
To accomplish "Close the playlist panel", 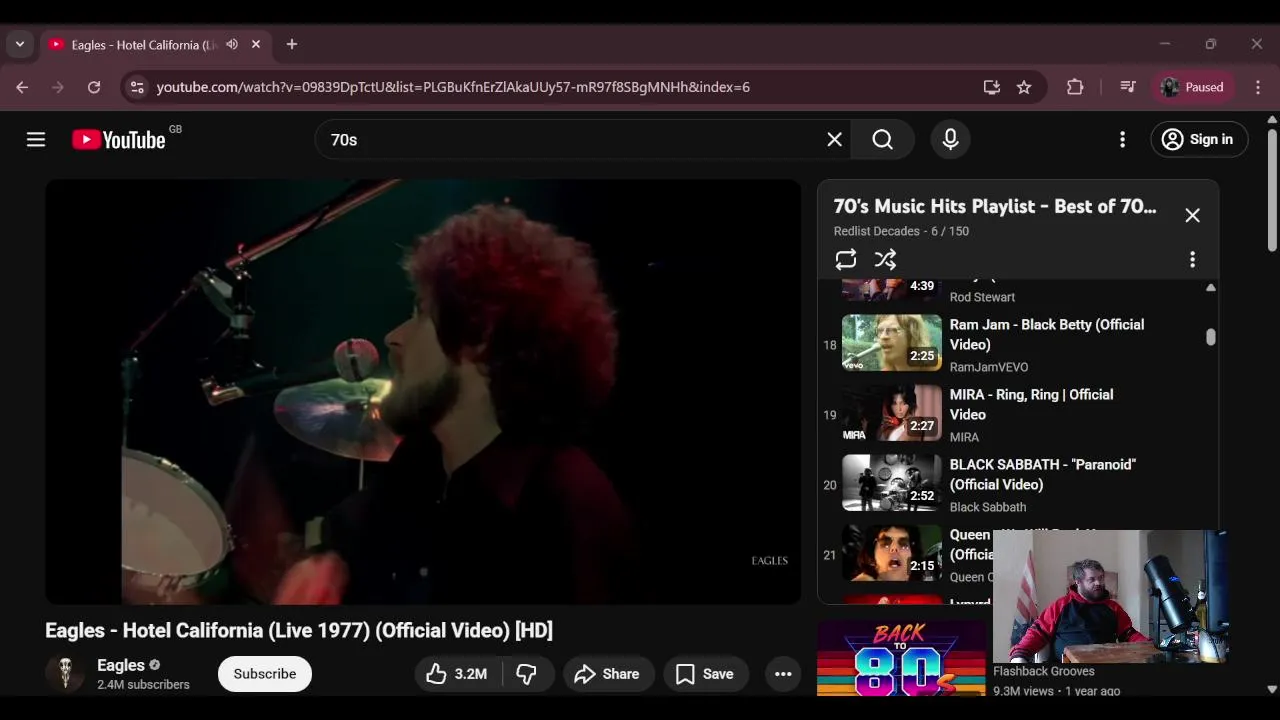I will (x=1192, y=215).
